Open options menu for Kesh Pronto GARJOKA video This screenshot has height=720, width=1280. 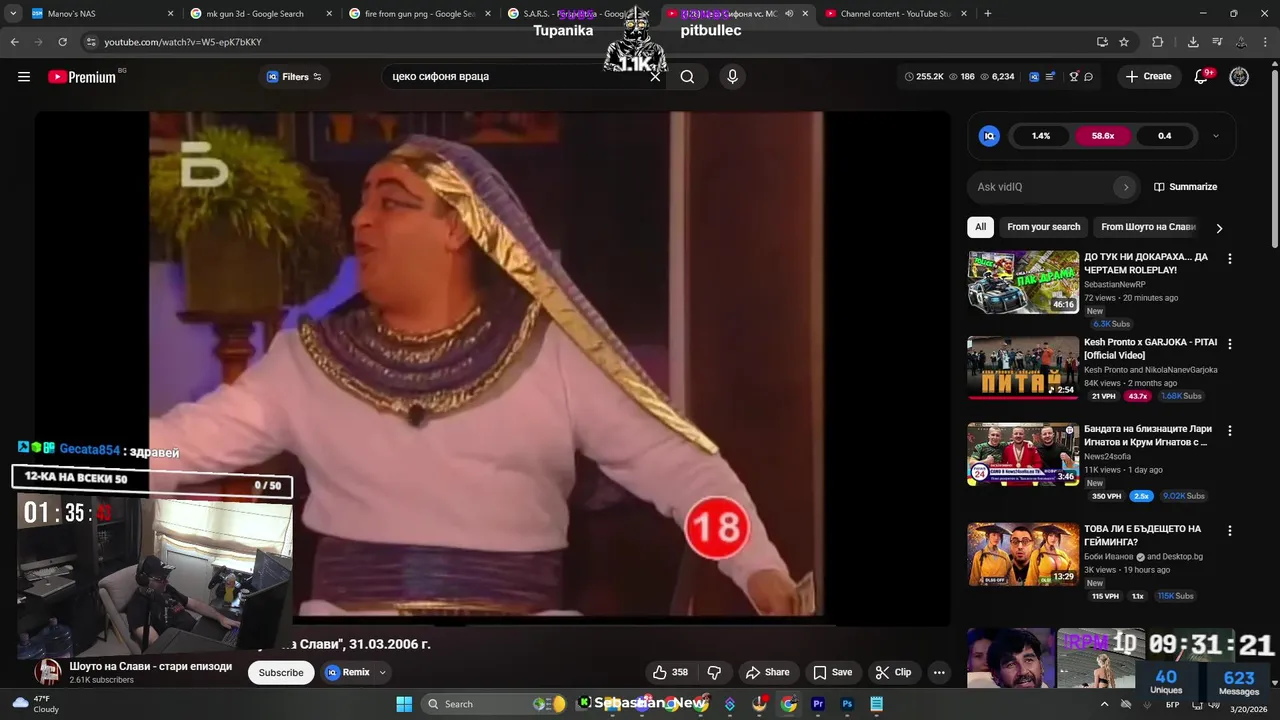(1230, 344)
